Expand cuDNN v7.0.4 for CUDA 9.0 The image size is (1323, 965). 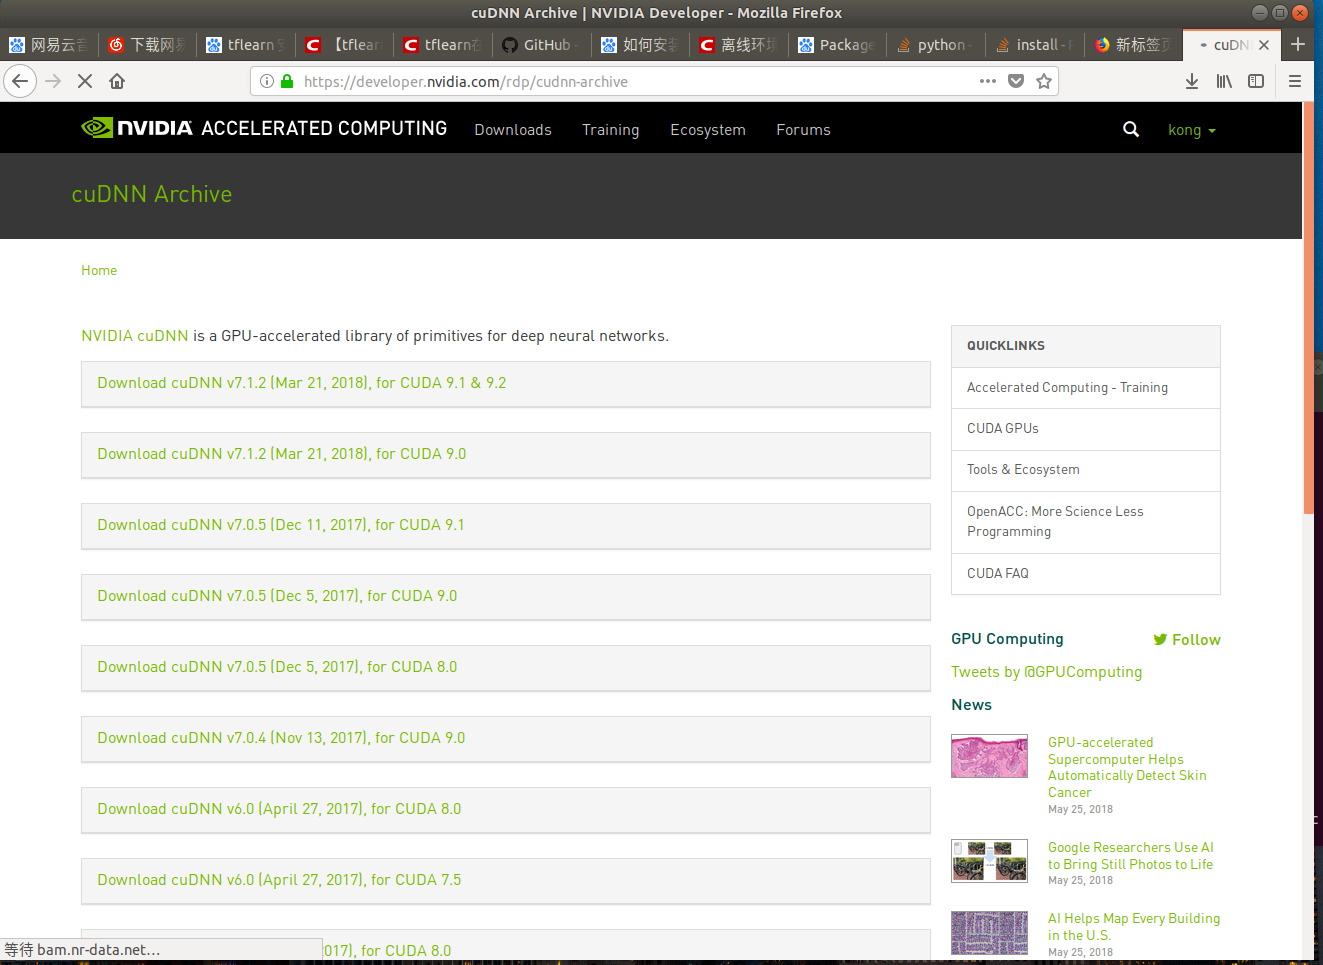(506, 739)
